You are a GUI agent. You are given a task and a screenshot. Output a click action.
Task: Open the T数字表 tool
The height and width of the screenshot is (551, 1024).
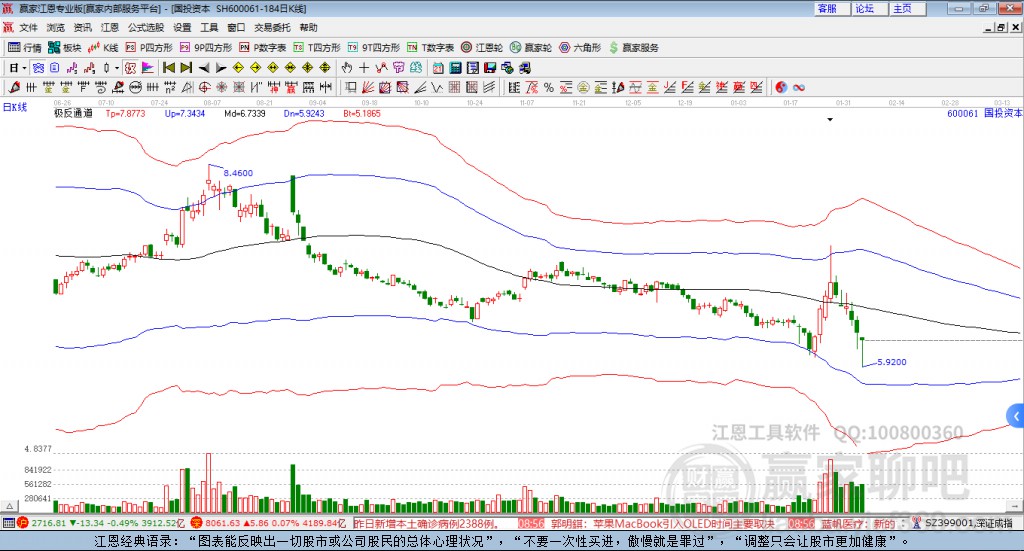tap(430, 48)
